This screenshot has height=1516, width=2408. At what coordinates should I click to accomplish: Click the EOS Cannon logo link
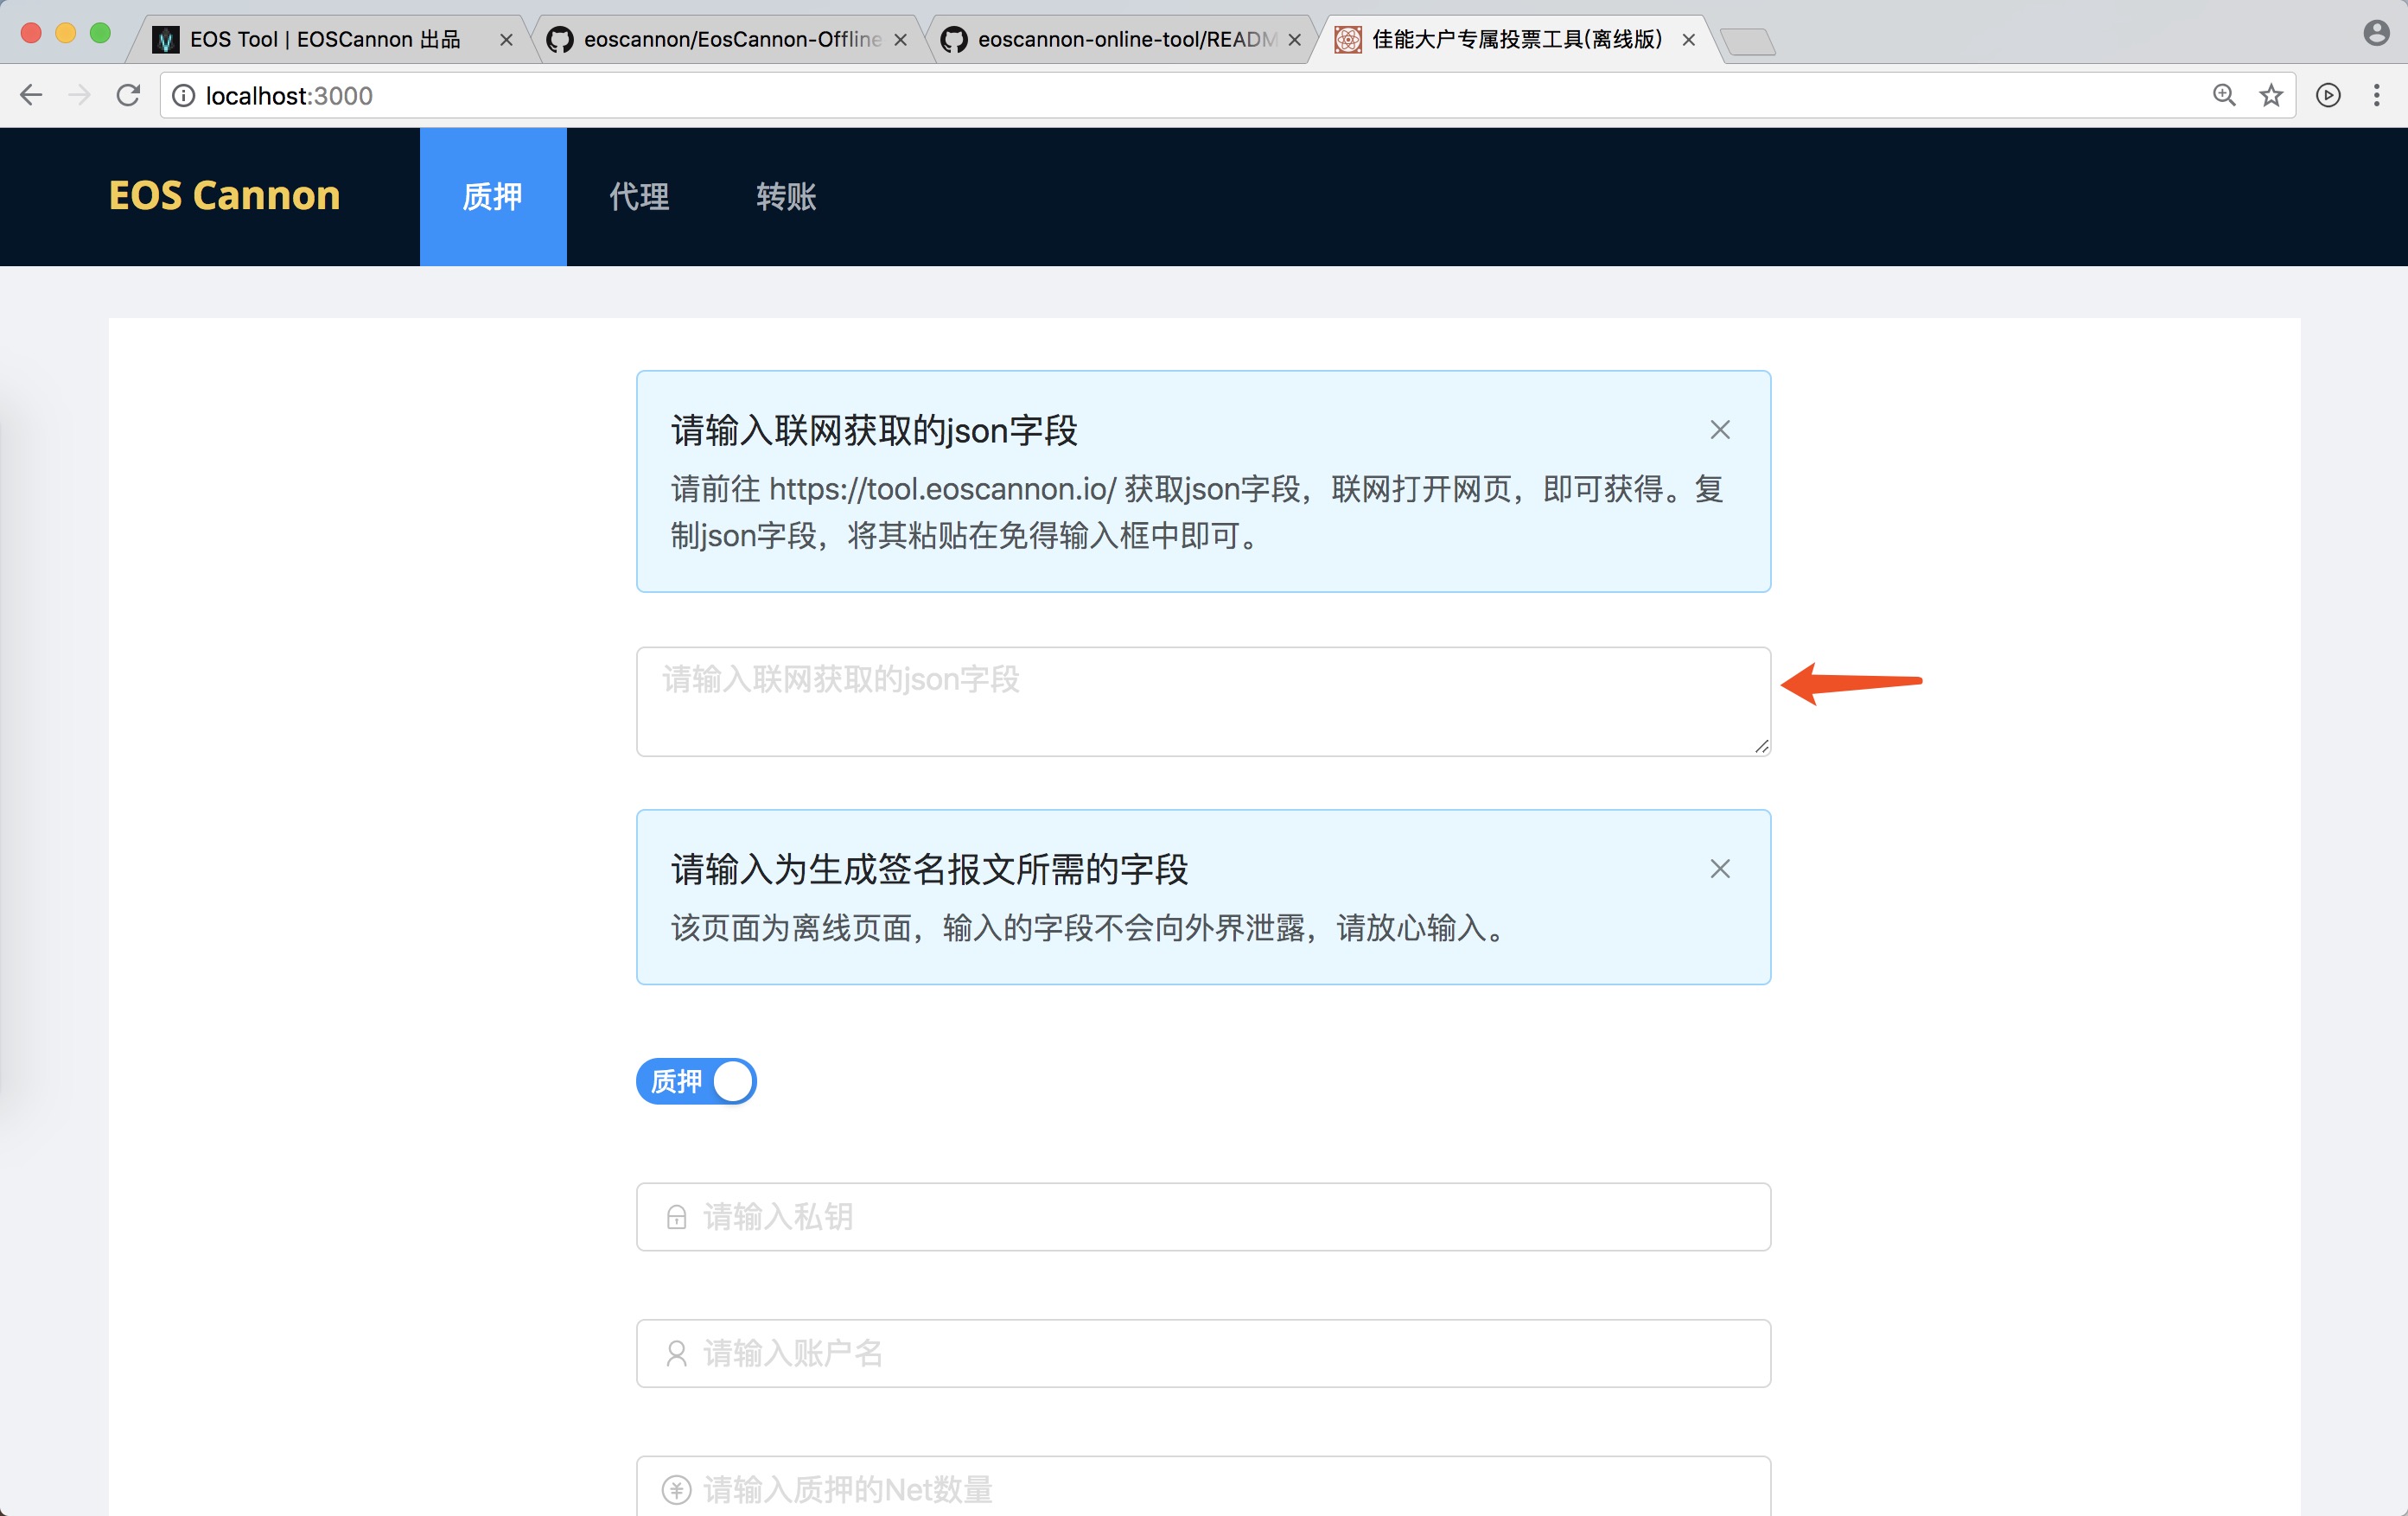click(x=224, y=195)
